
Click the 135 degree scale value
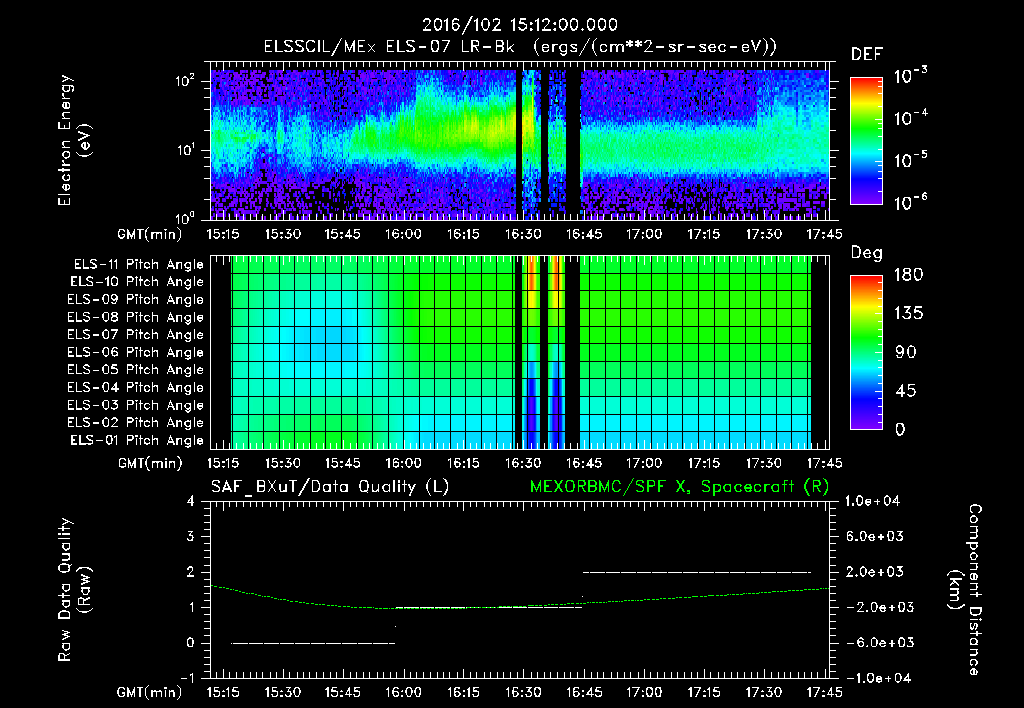(908, 314)
